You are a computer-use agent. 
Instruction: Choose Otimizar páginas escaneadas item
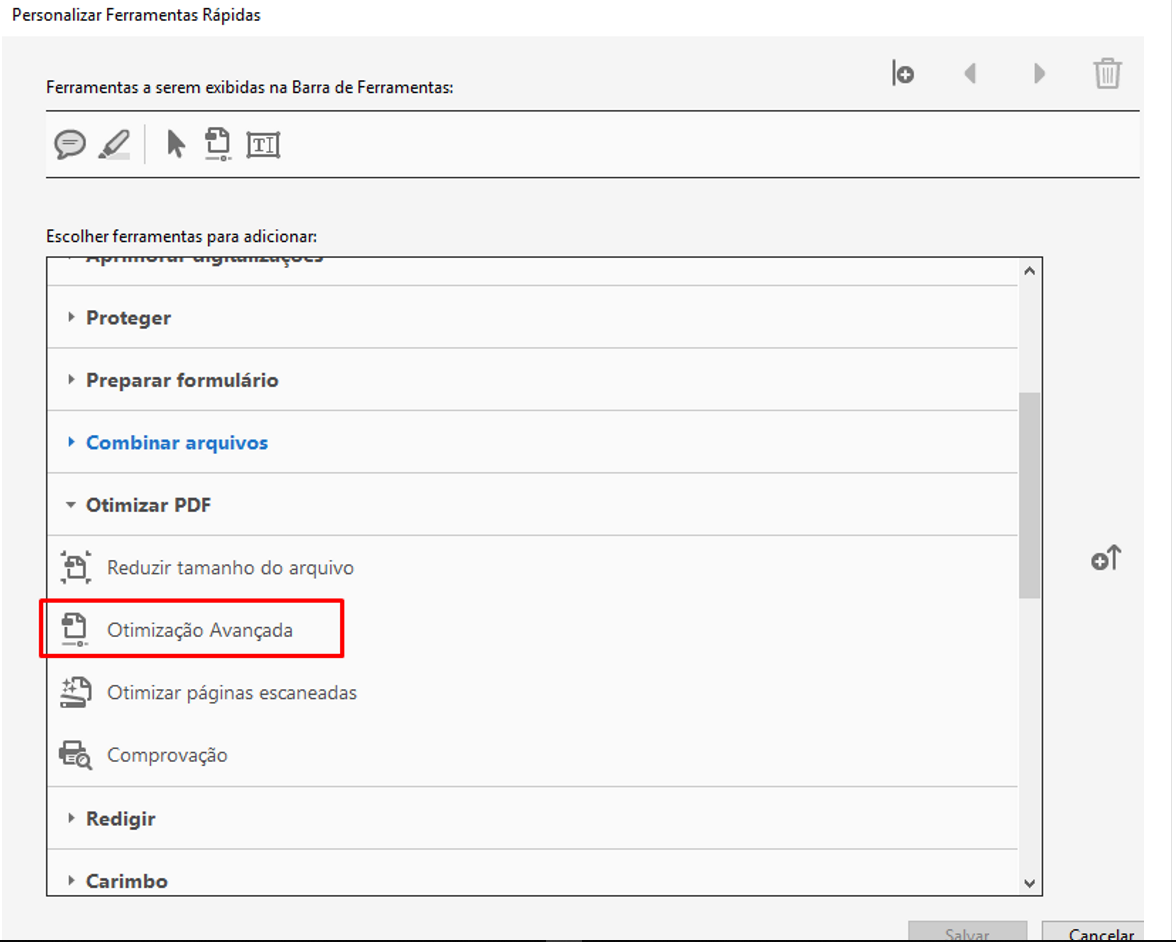tap(231, 693)
